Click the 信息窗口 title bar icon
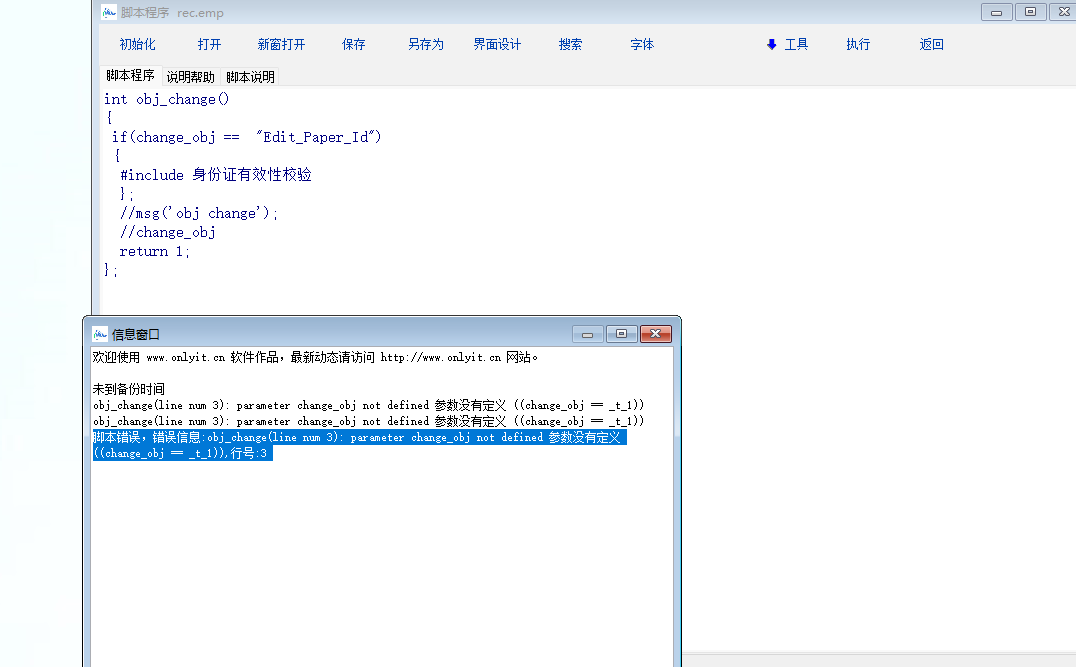 100,334
